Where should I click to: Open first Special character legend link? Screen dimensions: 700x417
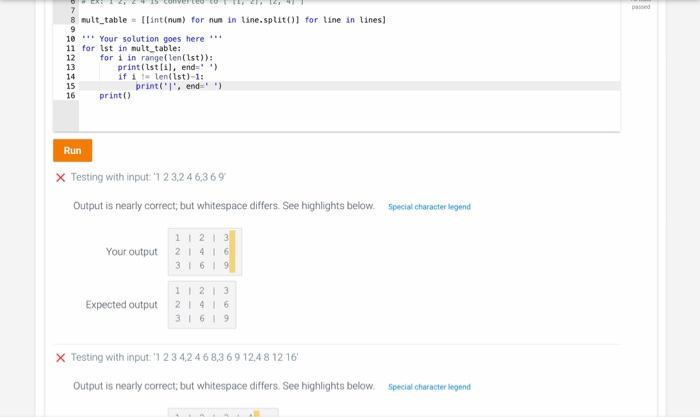coord(429,207)
